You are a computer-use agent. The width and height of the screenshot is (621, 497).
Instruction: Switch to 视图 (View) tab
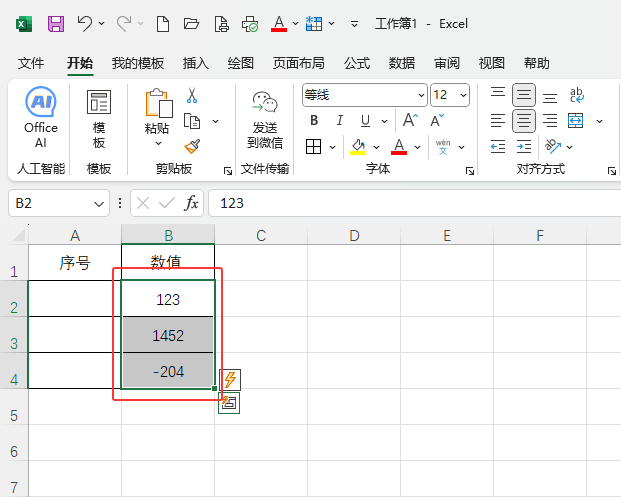coord(491,63)
